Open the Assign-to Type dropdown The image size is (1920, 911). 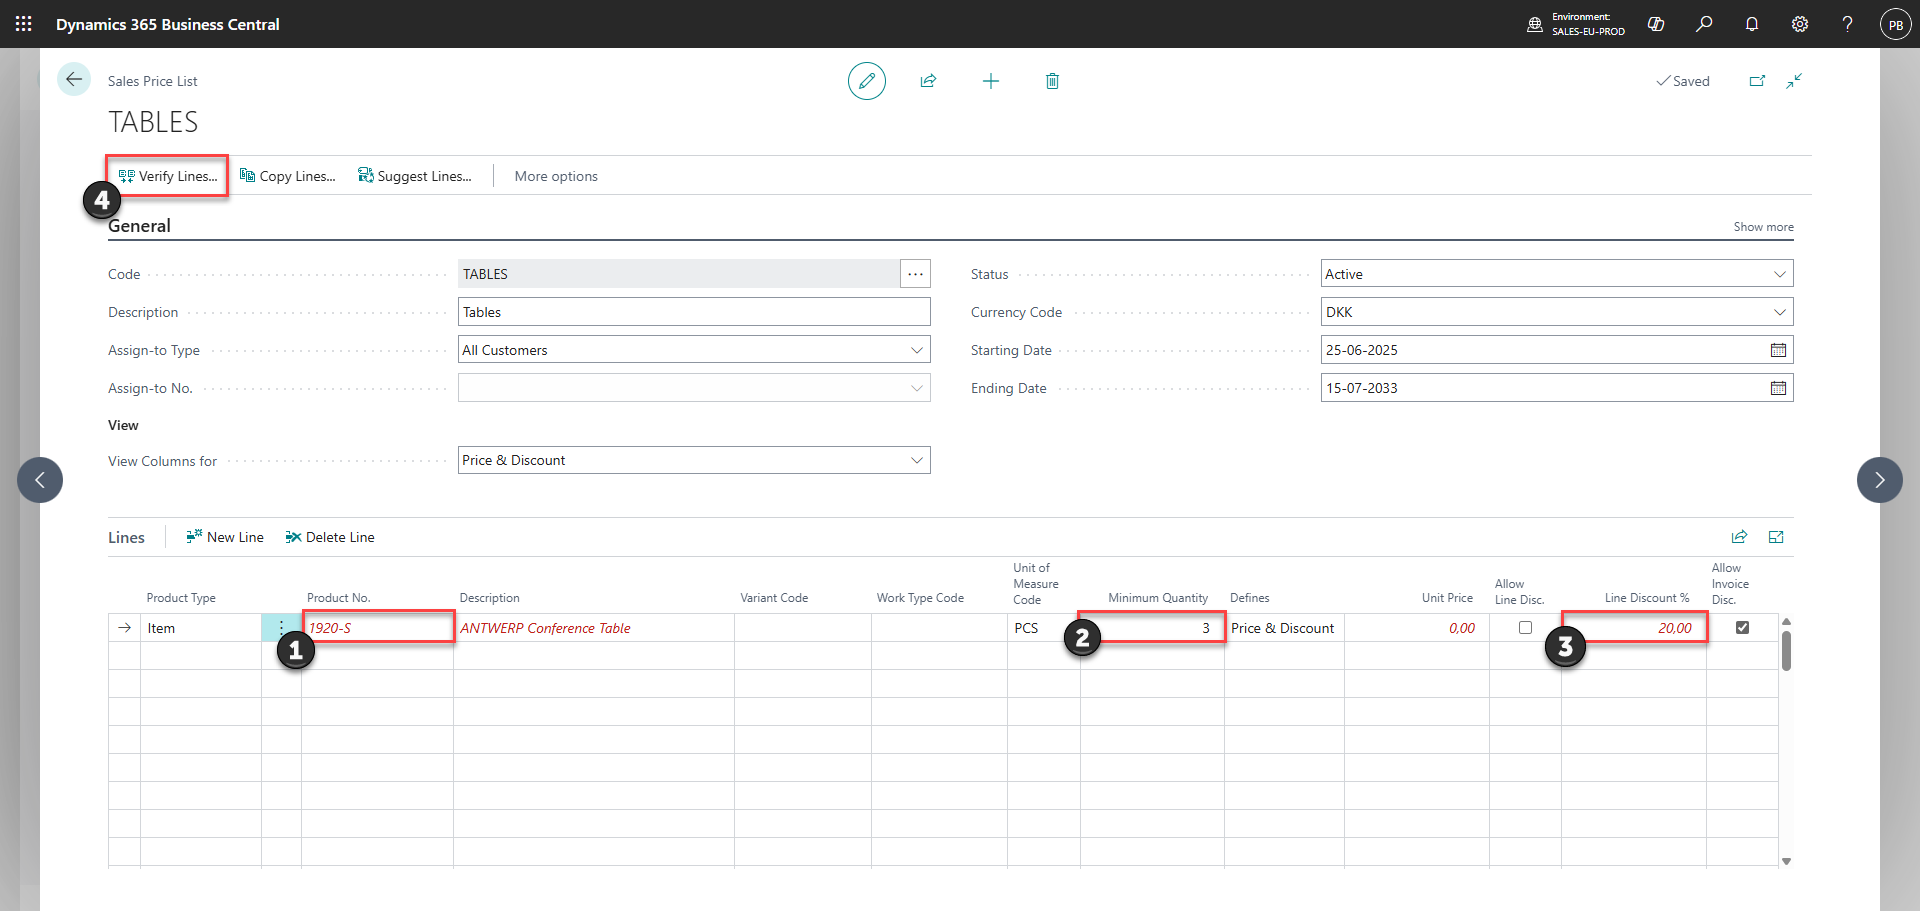(916, 350)
